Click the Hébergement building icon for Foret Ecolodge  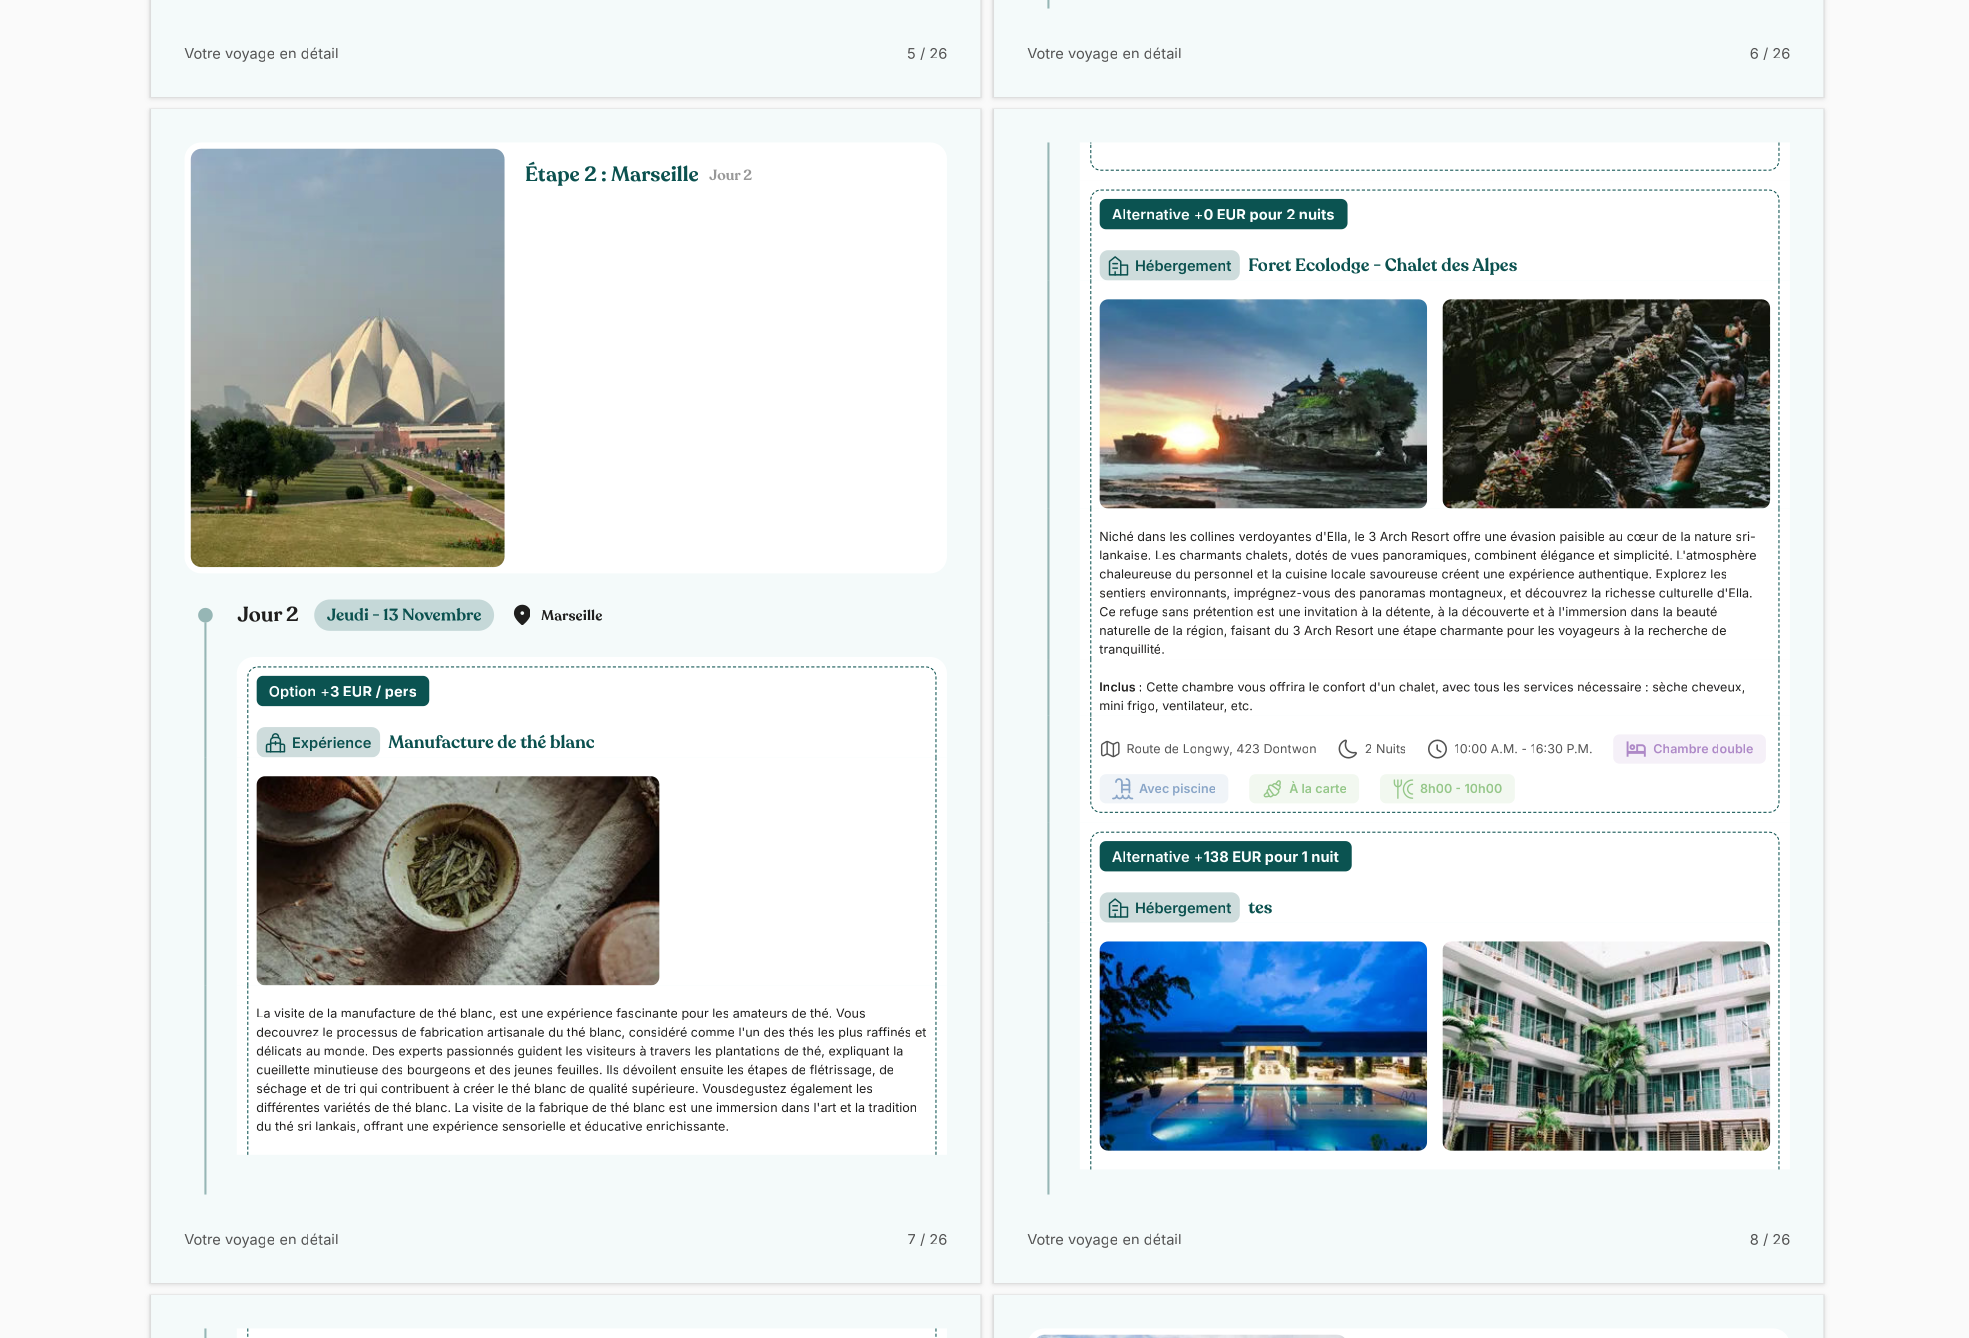(x=1118, y=266)
